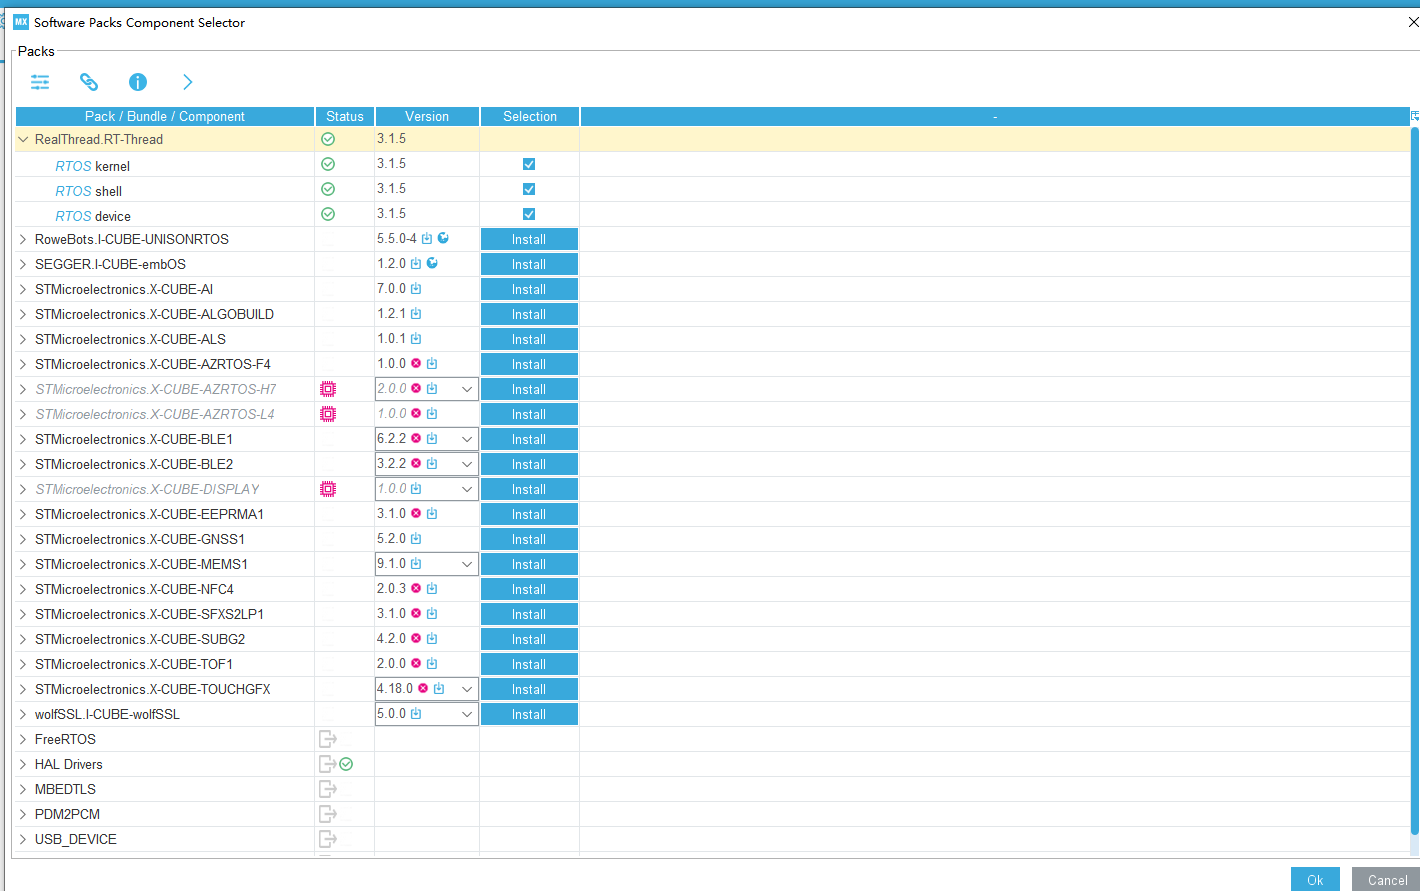Install the STMicroelectronics.X-CUBE-AI pack
Image resolution: width=1420 pixels, height=891 pixels.
click(x=529, y=289)
